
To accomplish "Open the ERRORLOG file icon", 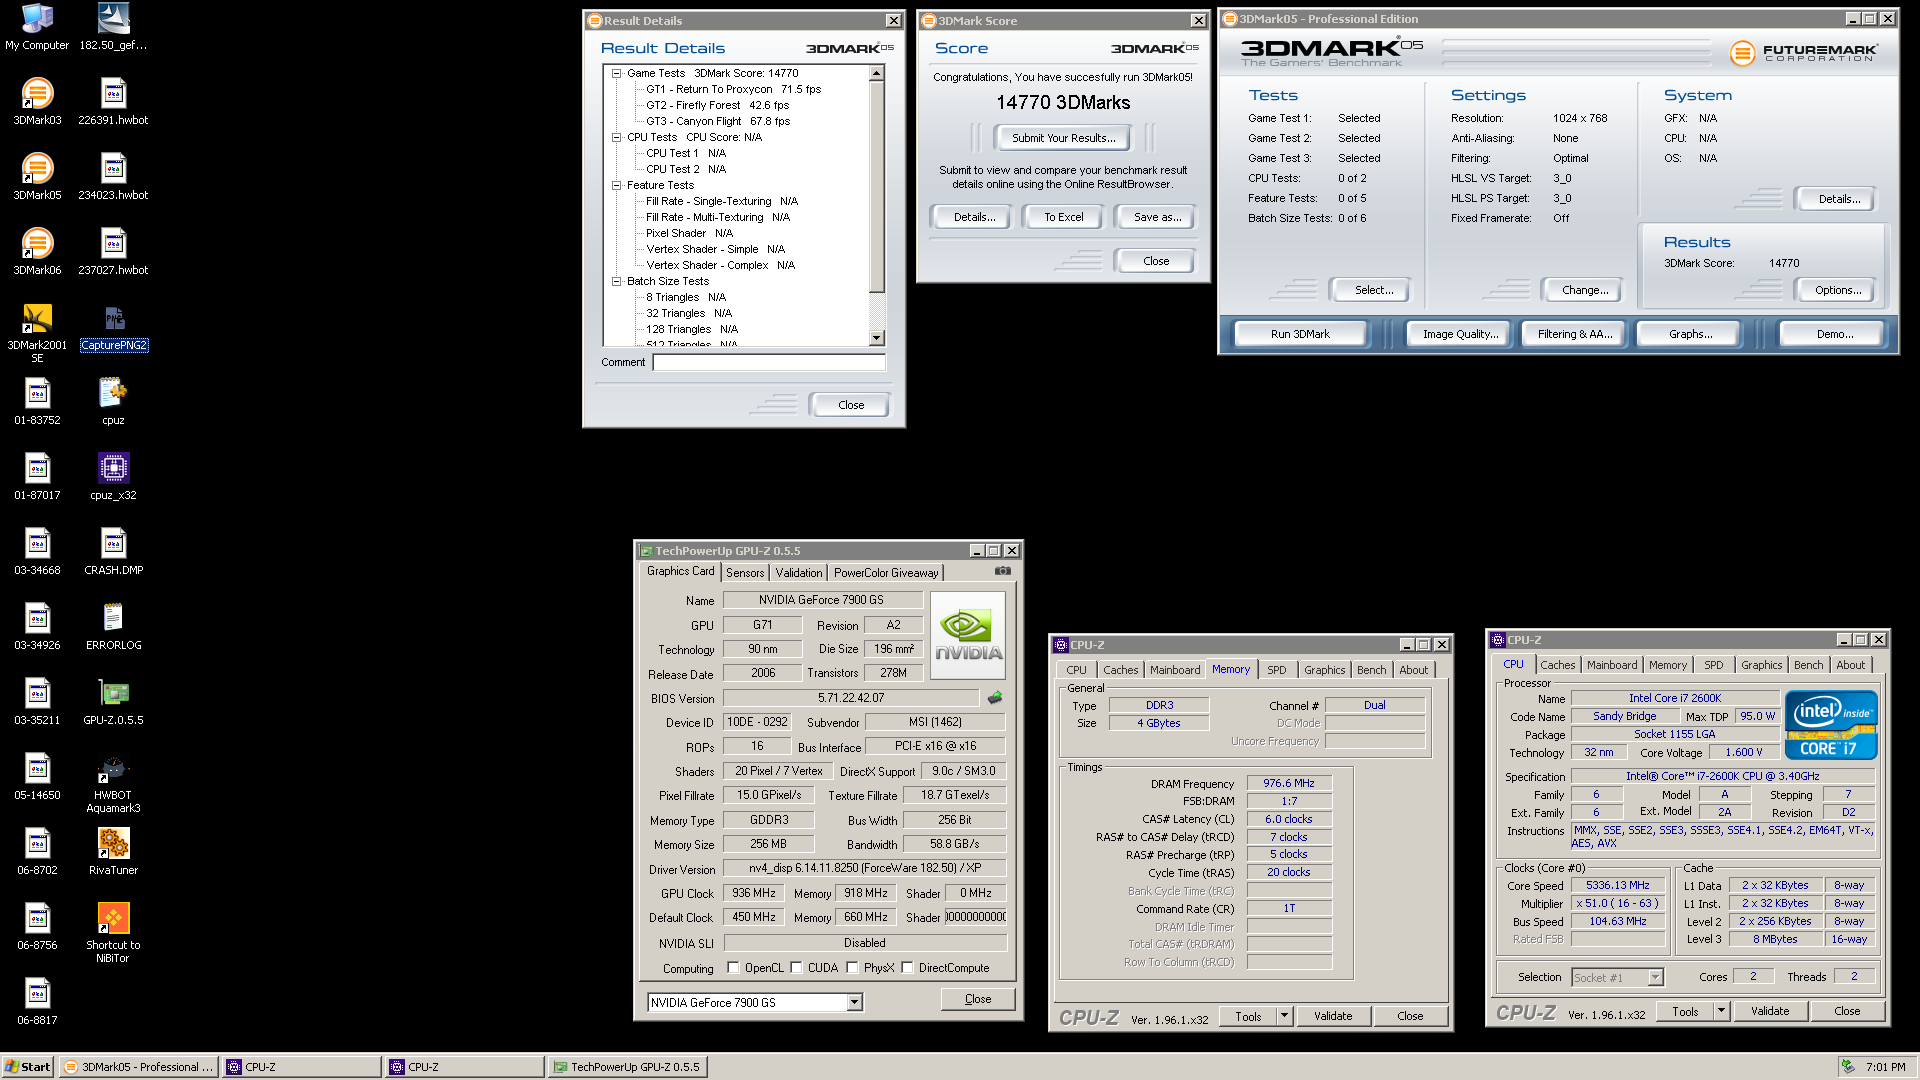I will [x=113, y=627].
